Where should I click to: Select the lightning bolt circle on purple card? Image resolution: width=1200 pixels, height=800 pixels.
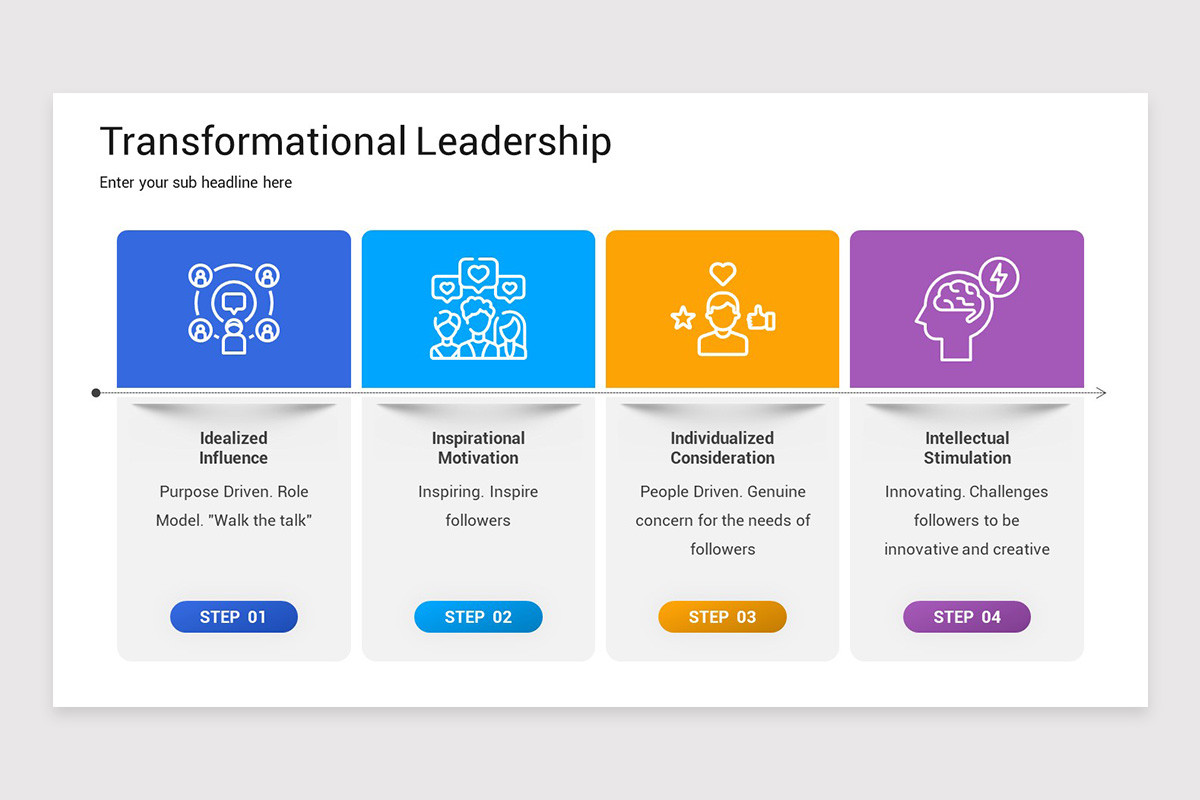click(x=998, y=276)
